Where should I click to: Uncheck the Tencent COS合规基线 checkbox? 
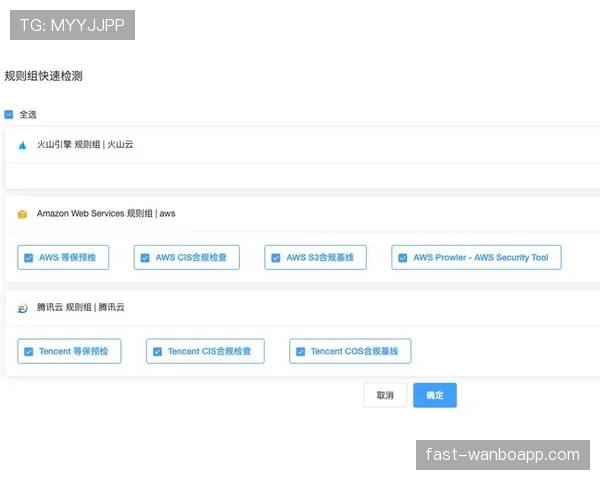301,352
